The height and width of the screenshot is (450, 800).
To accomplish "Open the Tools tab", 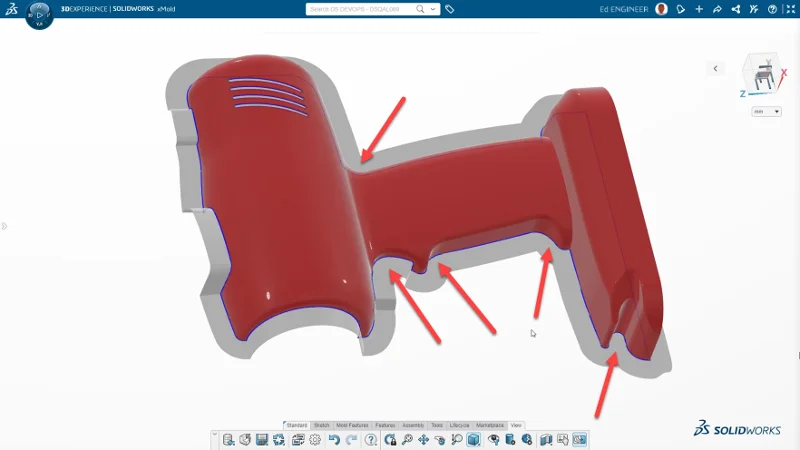I will [437, 425].
